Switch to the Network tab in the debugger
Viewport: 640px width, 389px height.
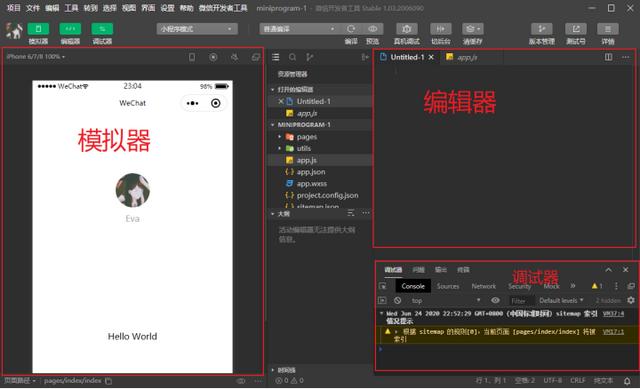pos(484,286)
